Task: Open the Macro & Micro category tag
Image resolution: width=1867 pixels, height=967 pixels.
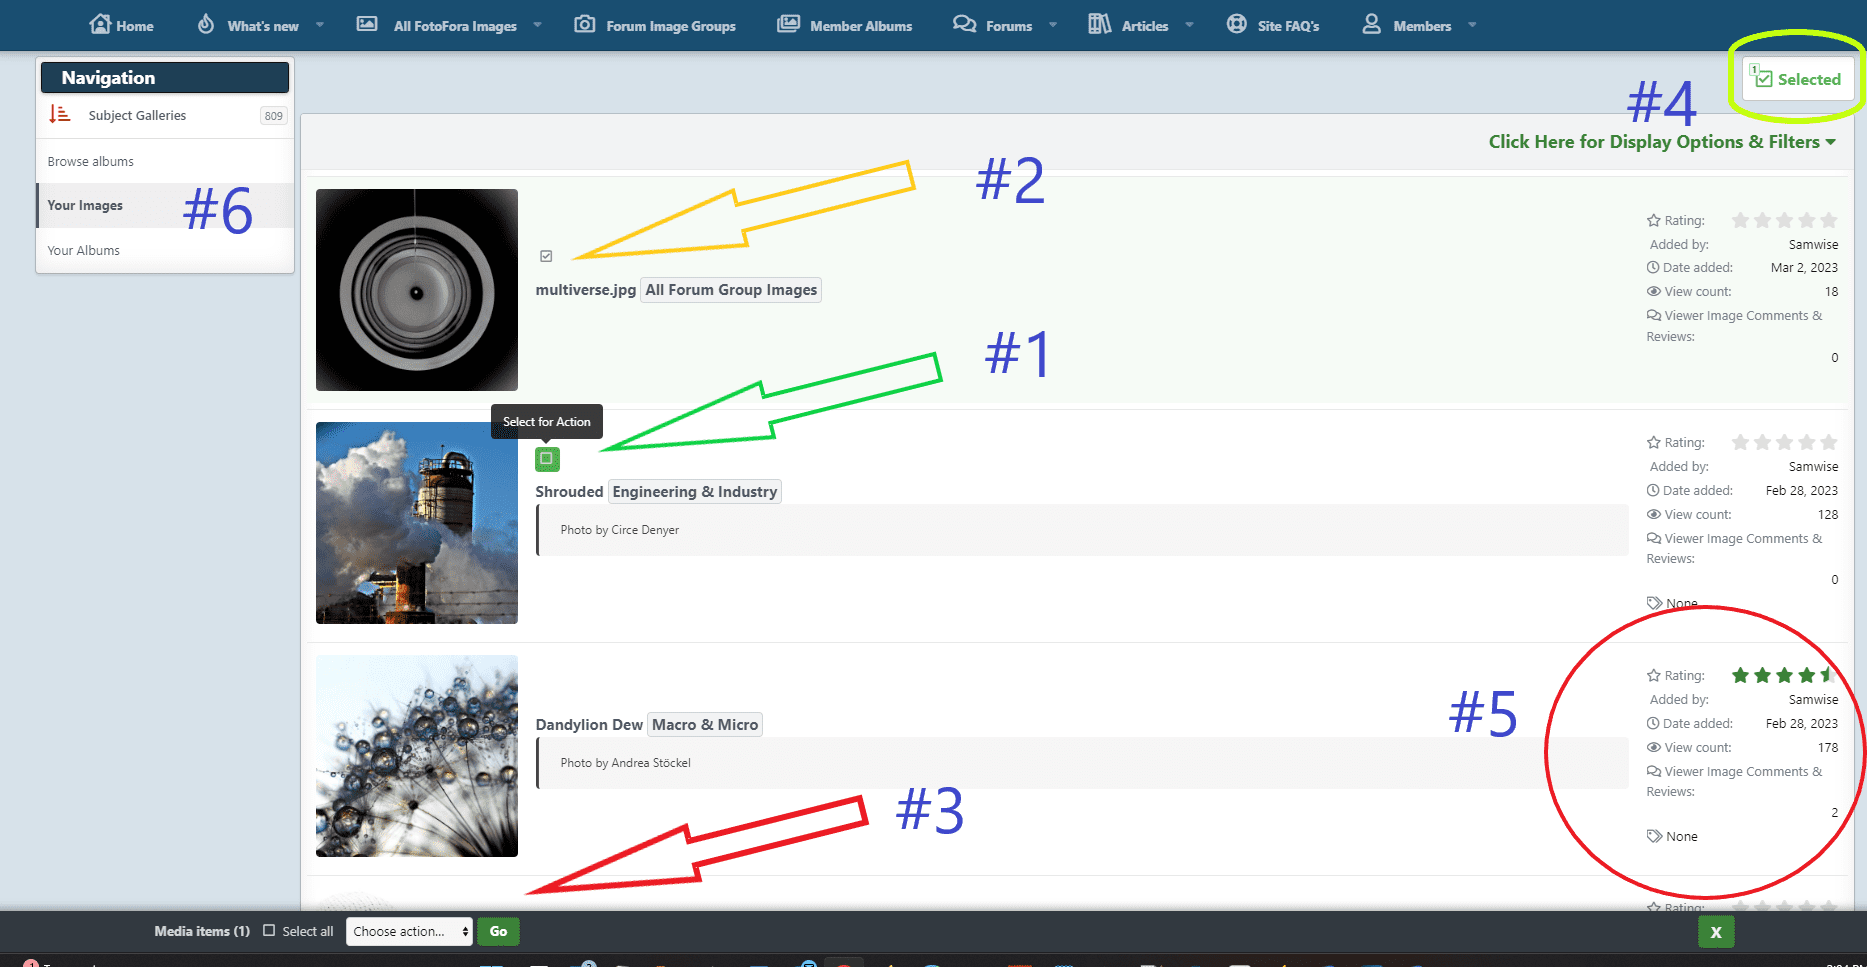Action: (705, 725)
